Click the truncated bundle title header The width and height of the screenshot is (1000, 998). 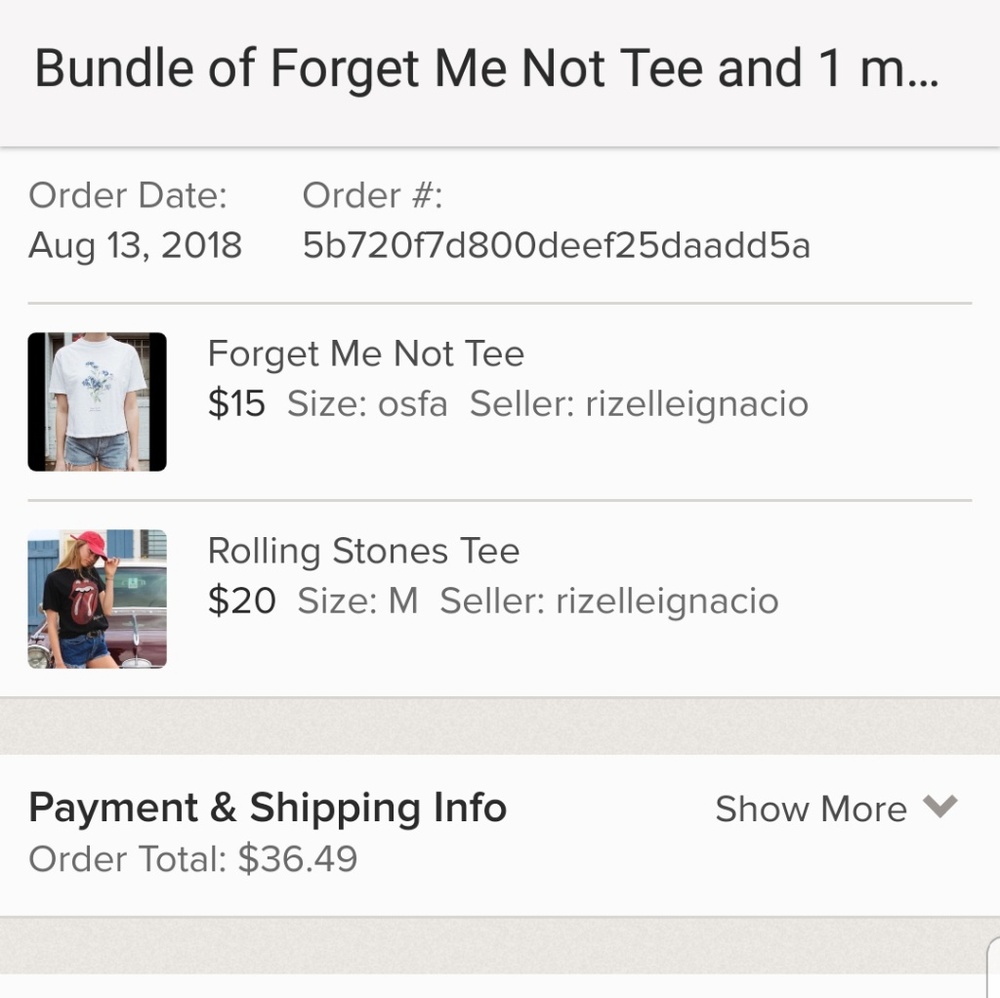coord(488,67)
